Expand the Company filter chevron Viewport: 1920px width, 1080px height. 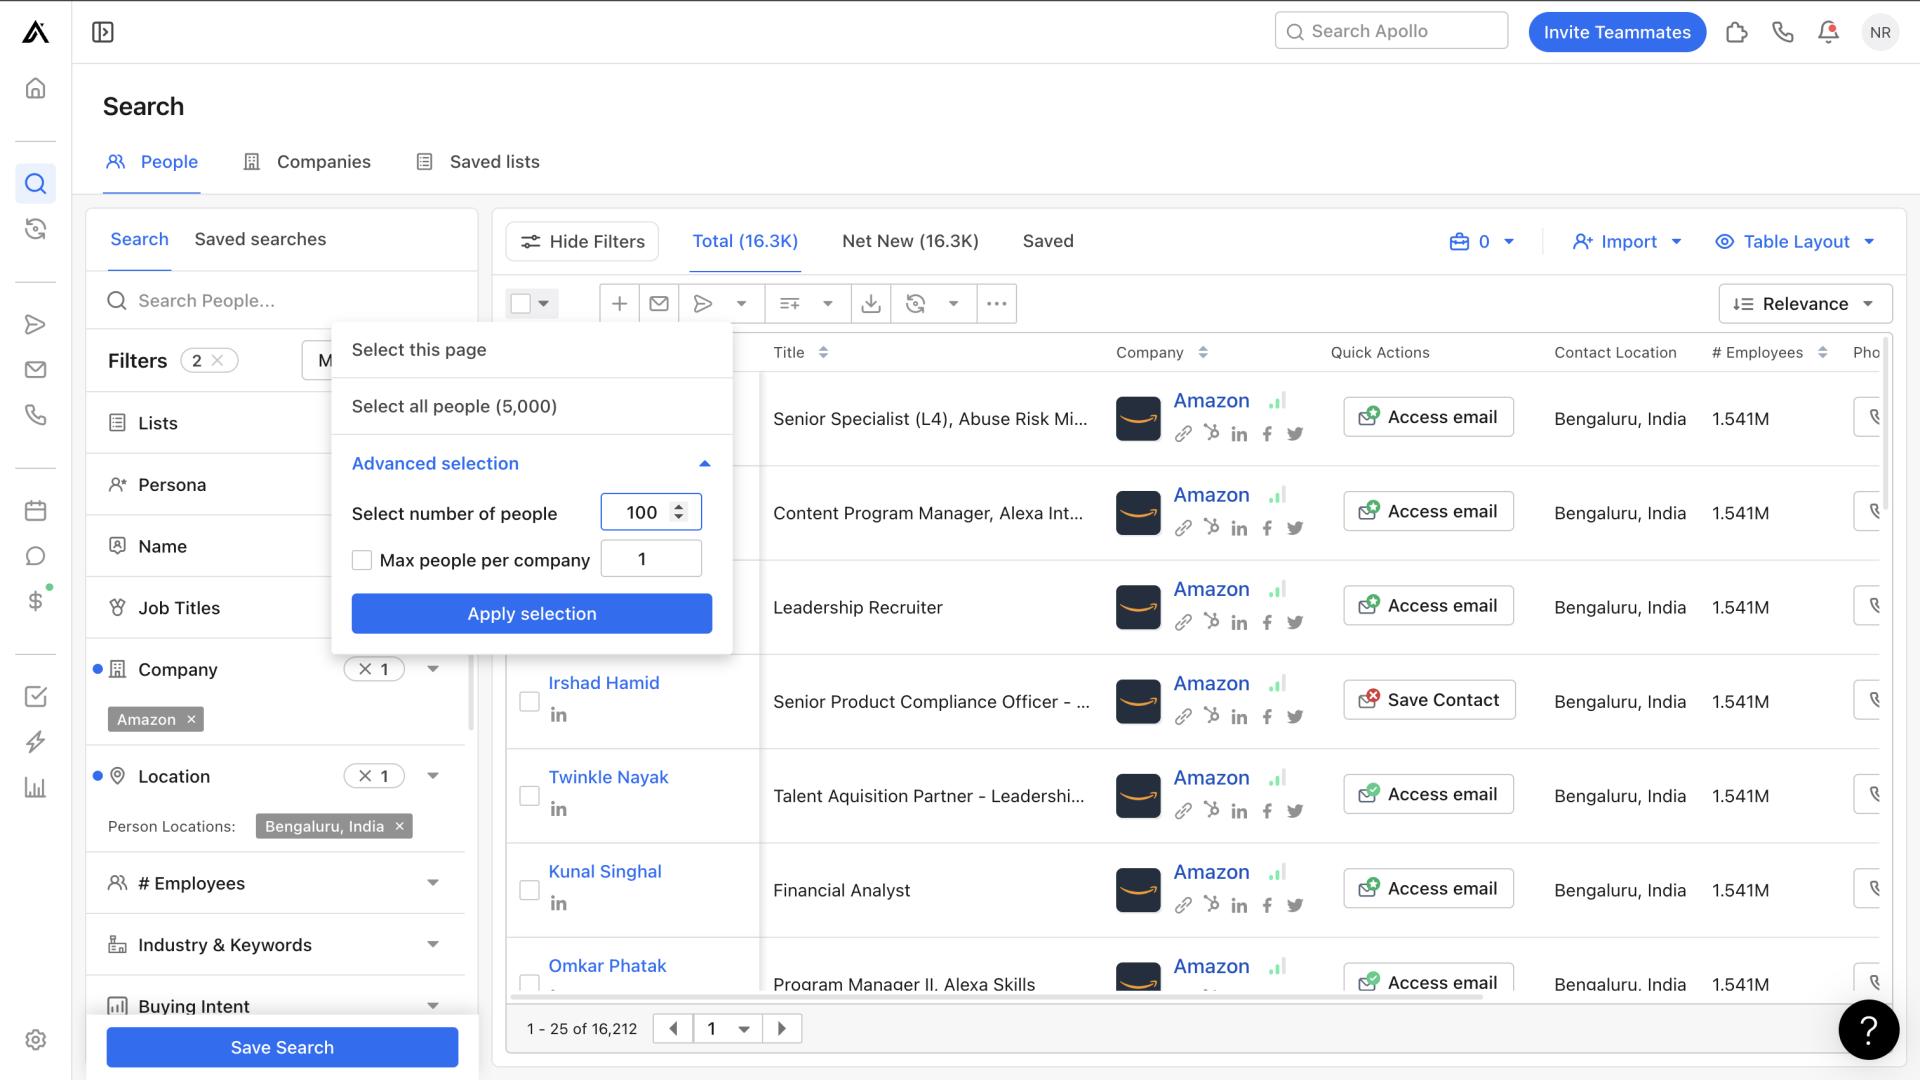pyautogui.click(x=433, y=669)
